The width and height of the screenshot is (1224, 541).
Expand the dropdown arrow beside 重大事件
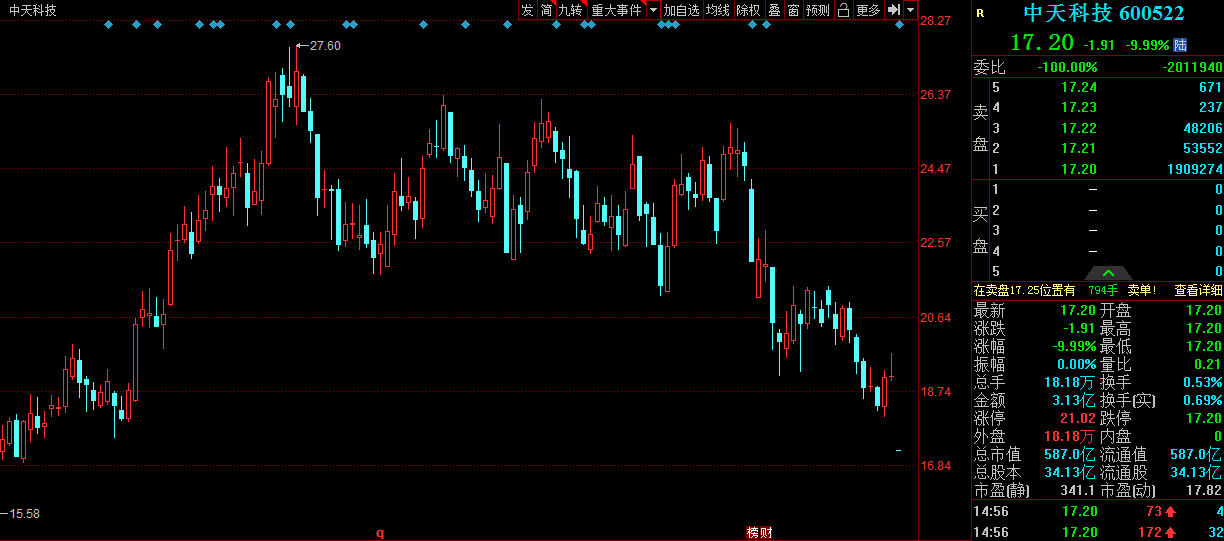point(653,10)
